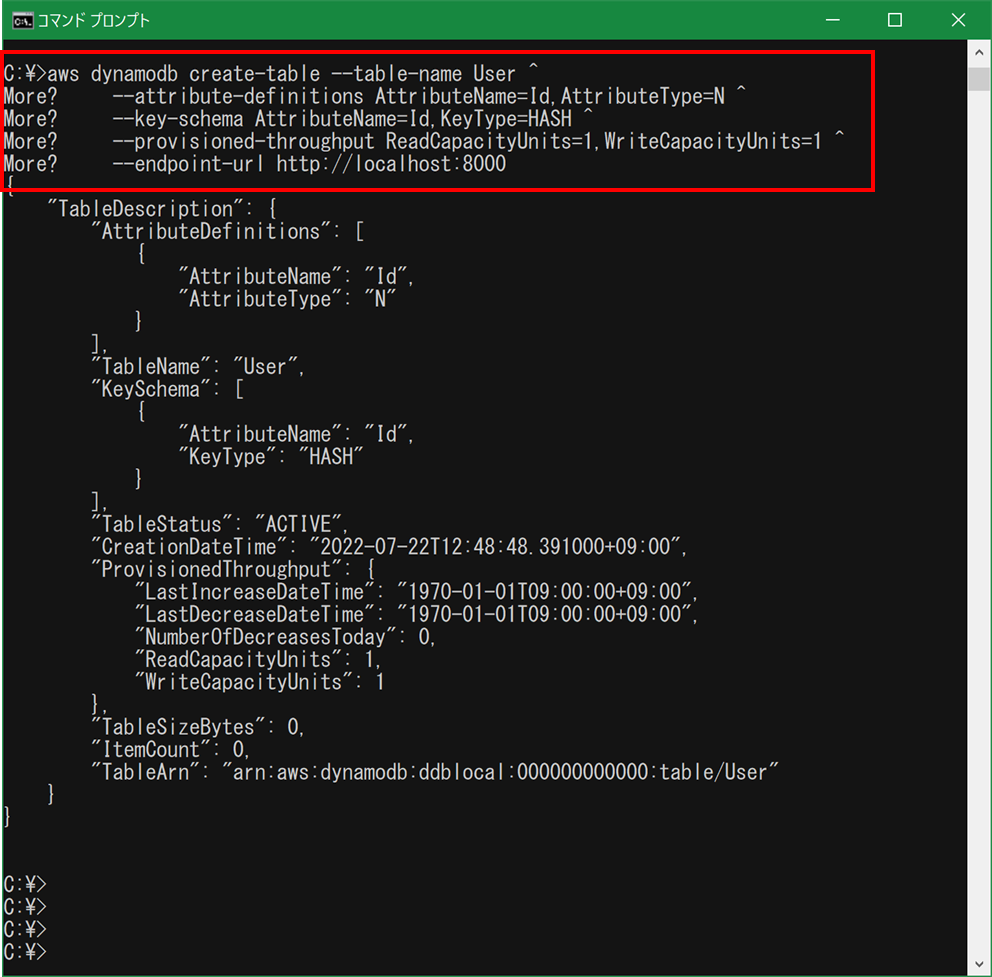Click the close window icon
This screenshot has width=992, height=977.
pos(958,19)
